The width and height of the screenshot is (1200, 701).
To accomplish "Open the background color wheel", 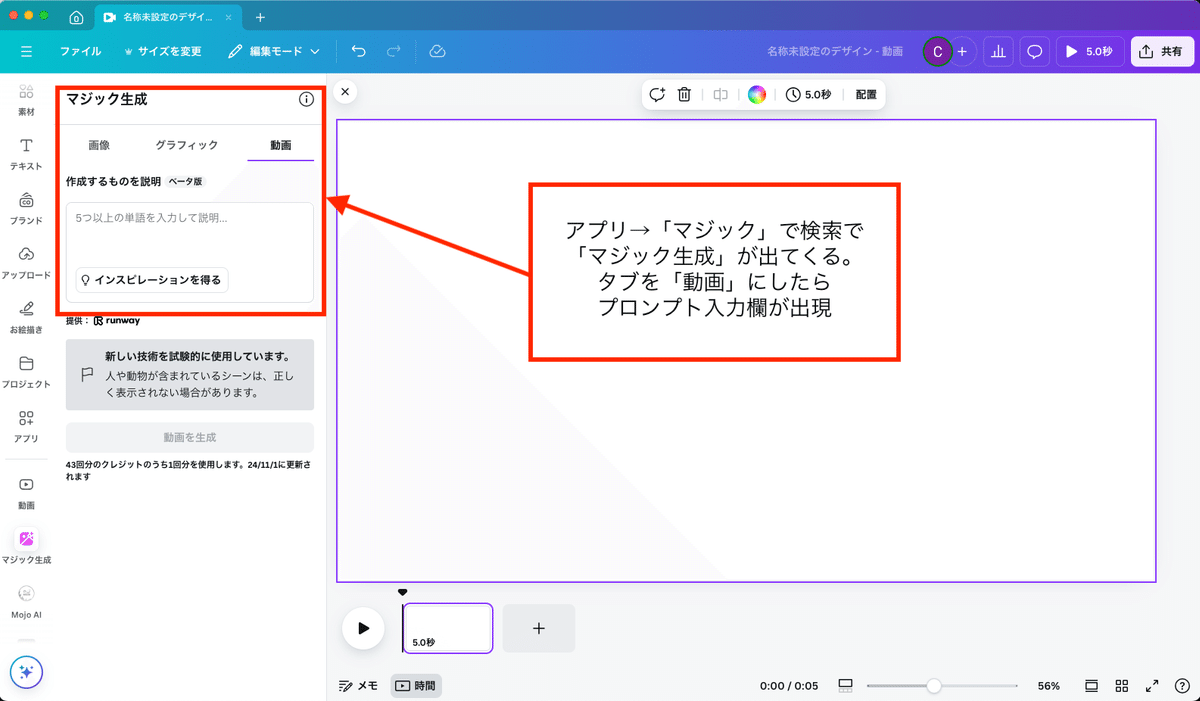I will (x=757, y=94).
